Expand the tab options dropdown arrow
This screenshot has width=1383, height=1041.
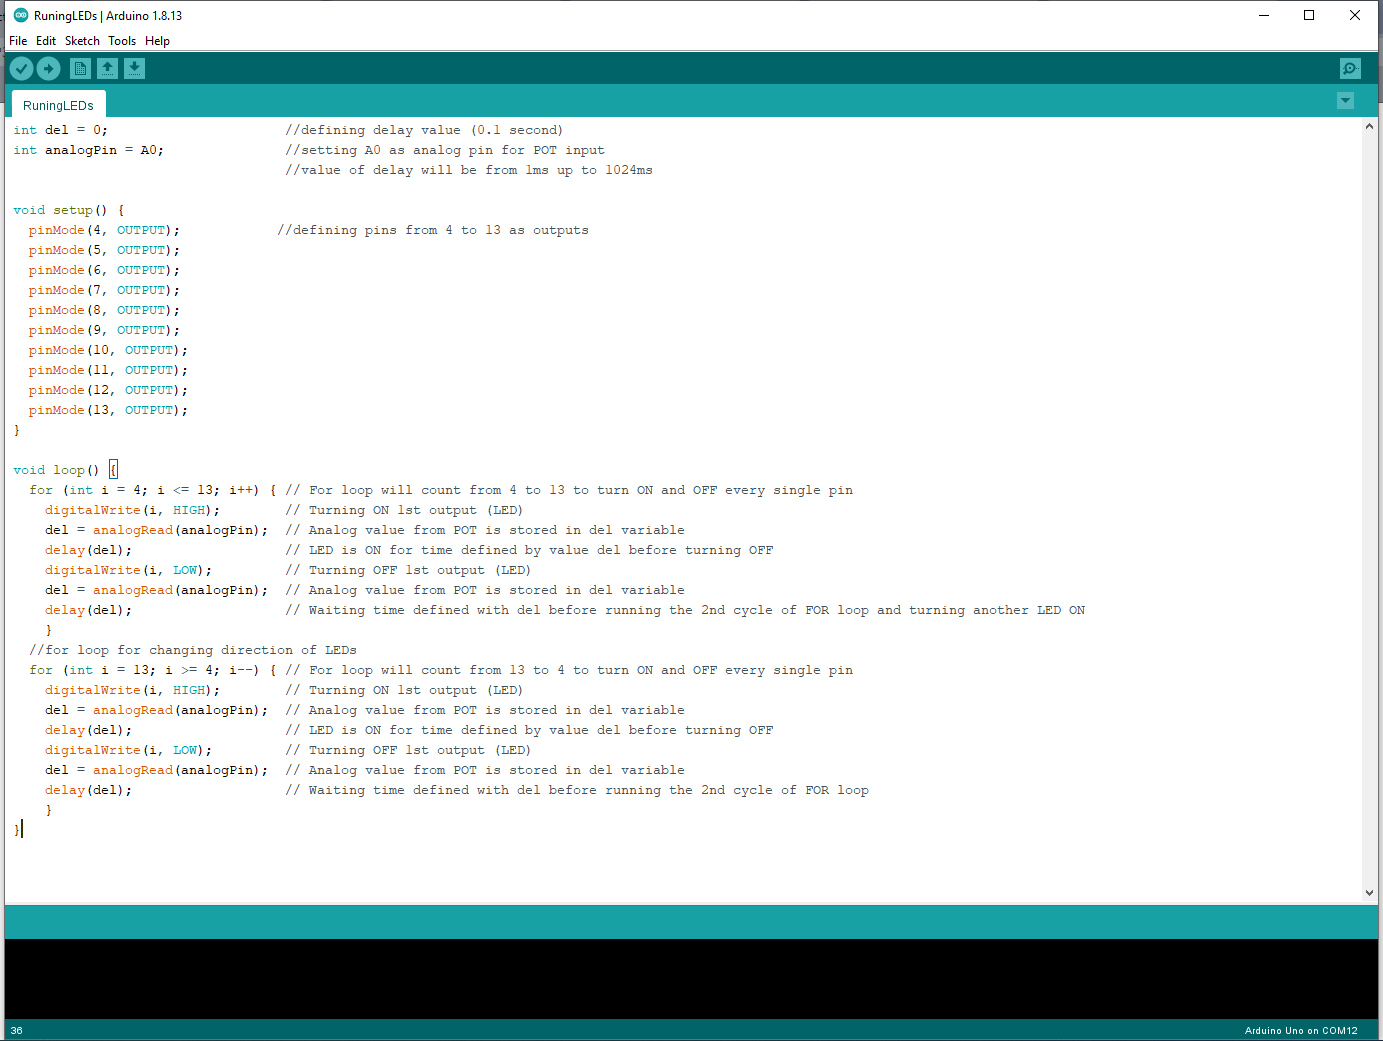1345,101
